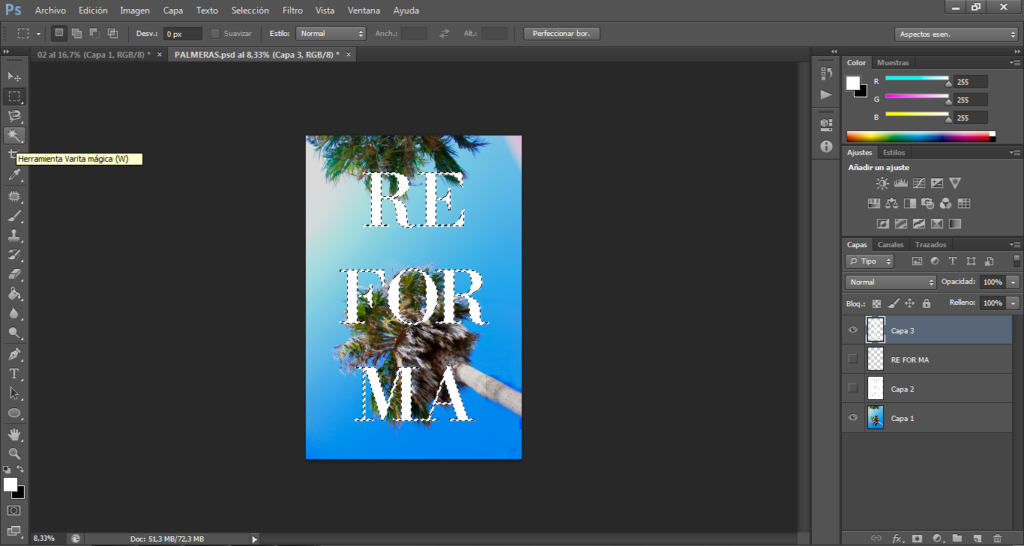Viewport: 1024px width, 546px height.
Task: Select the Capa 2 layer thumbnail
Action: point(875,388)
